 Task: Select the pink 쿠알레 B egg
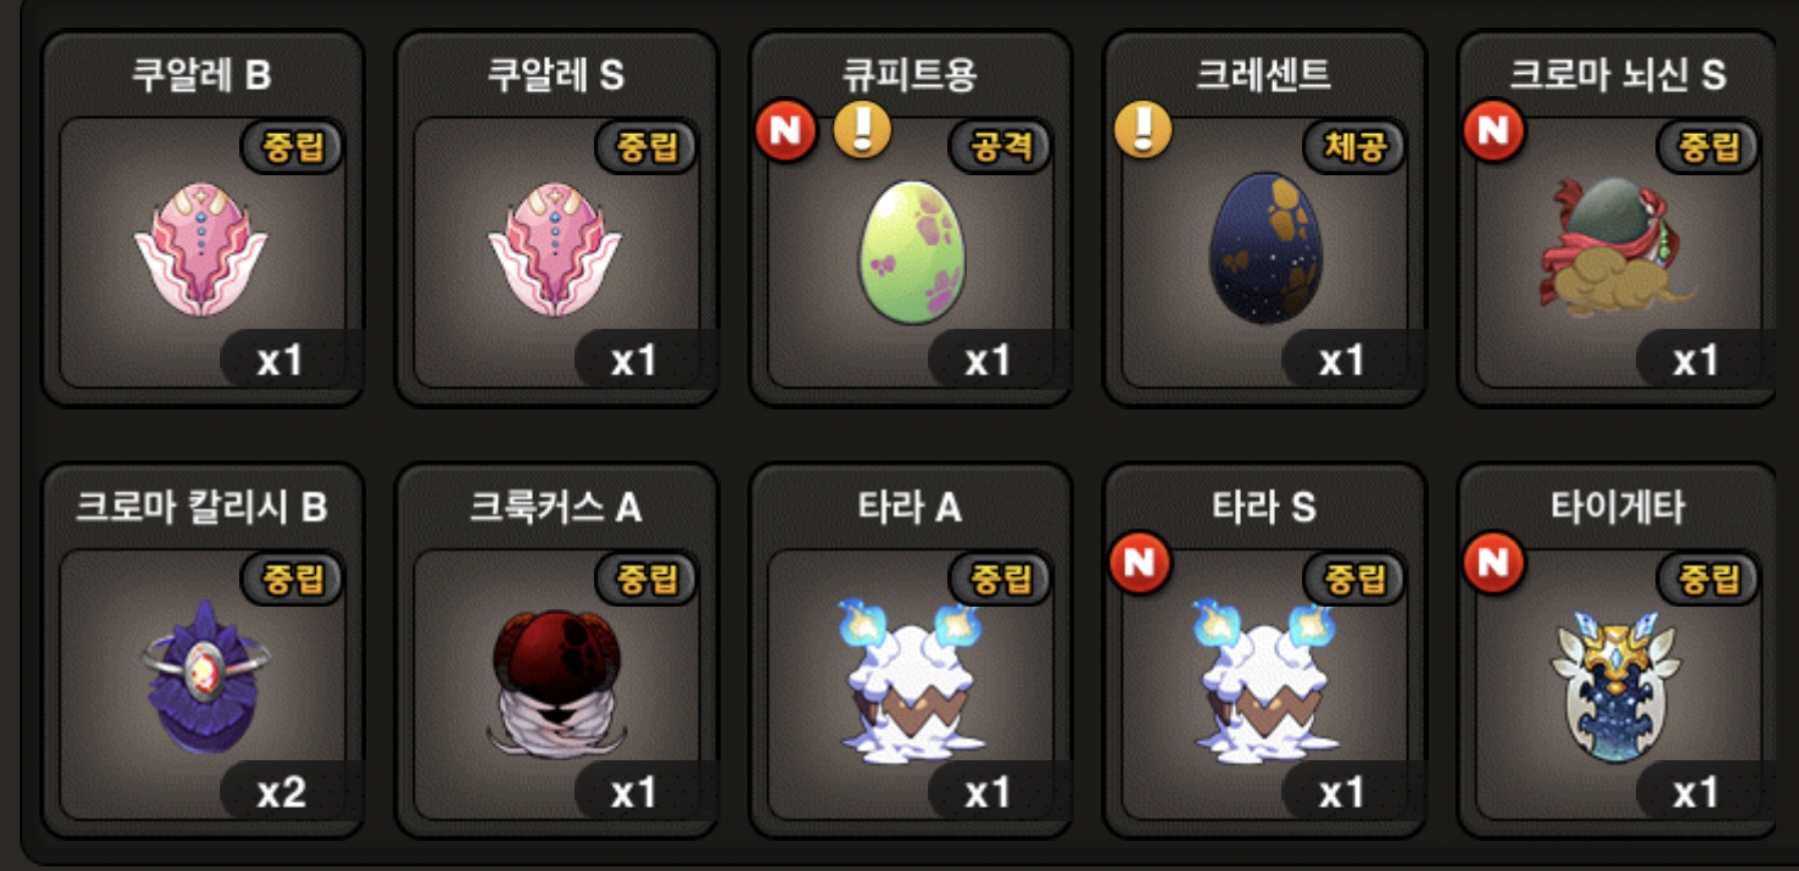[201, 249]
